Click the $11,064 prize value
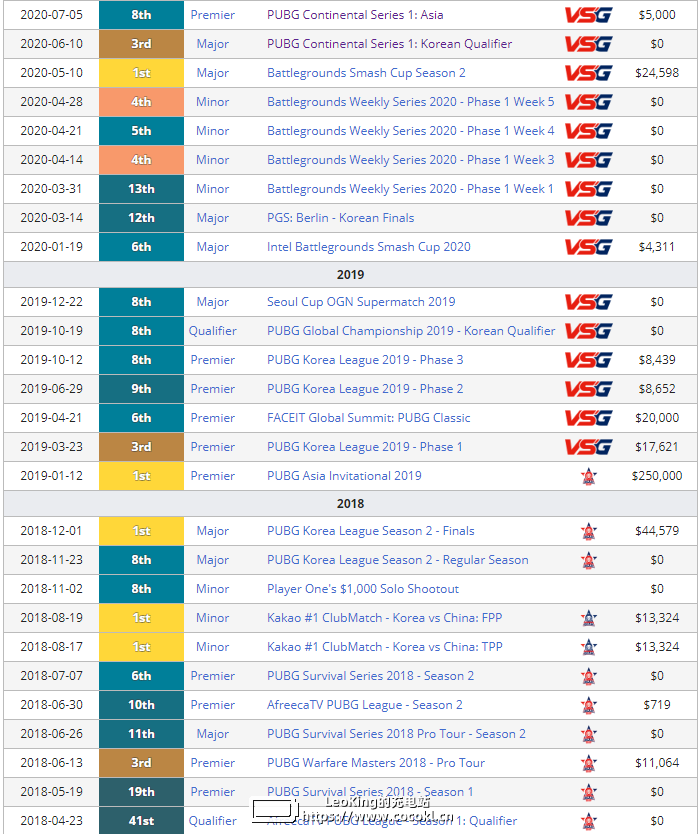 click(657, 763)
